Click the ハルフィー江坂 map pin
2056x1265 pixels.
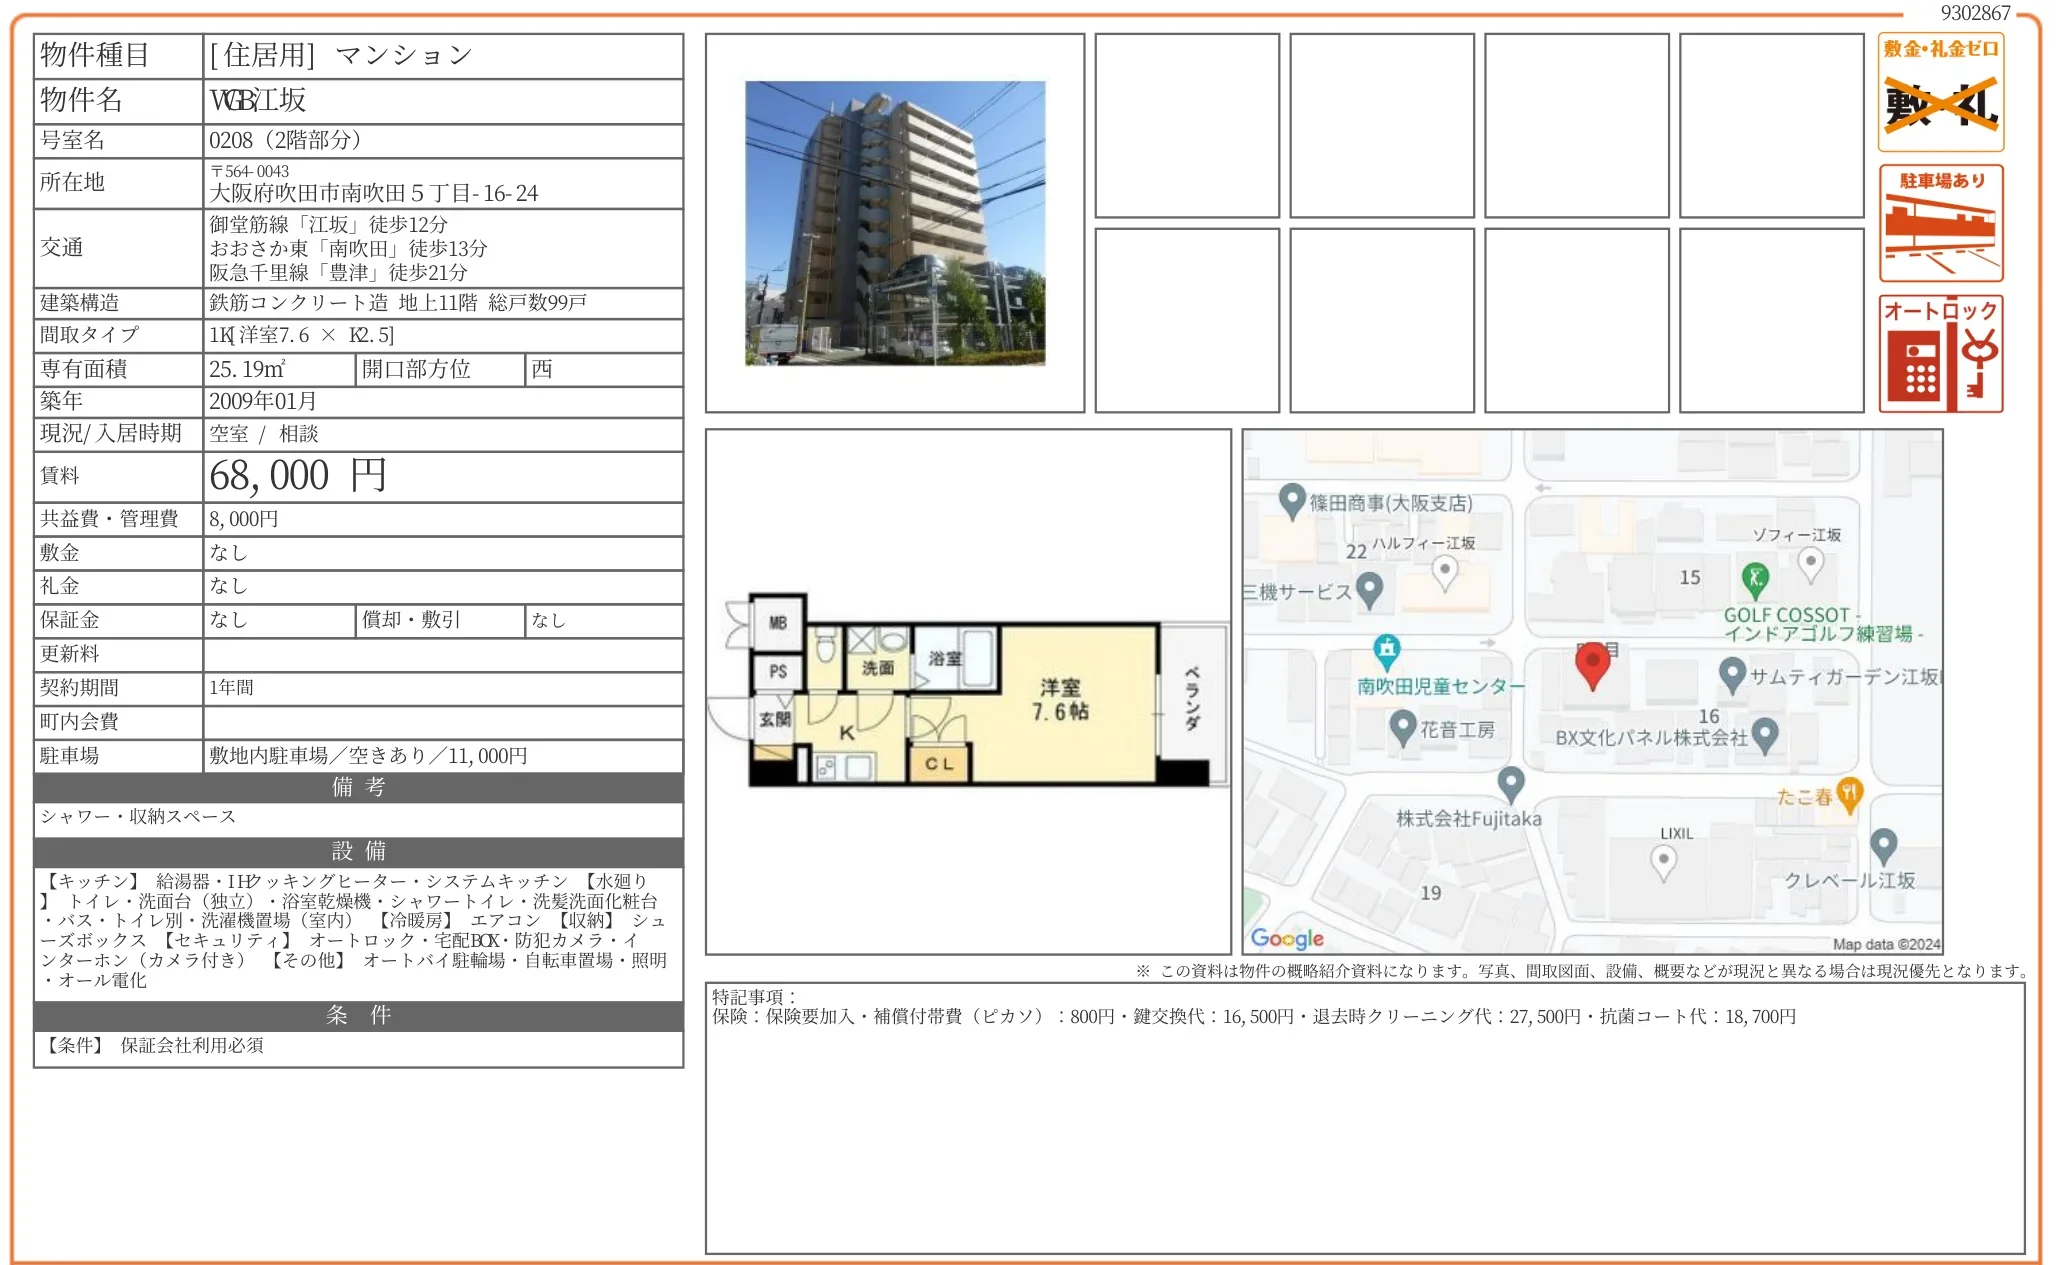pos(1444,573)
